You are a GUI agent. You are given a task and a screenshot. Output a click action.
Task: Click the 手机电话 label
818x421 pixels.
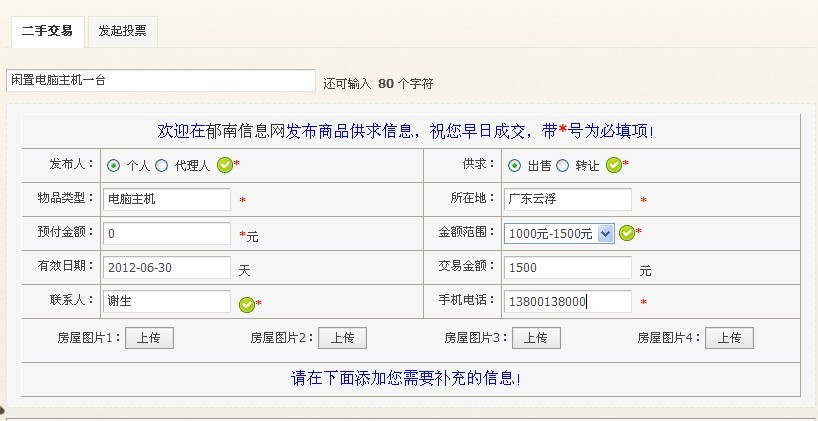(x=466, y=300)
